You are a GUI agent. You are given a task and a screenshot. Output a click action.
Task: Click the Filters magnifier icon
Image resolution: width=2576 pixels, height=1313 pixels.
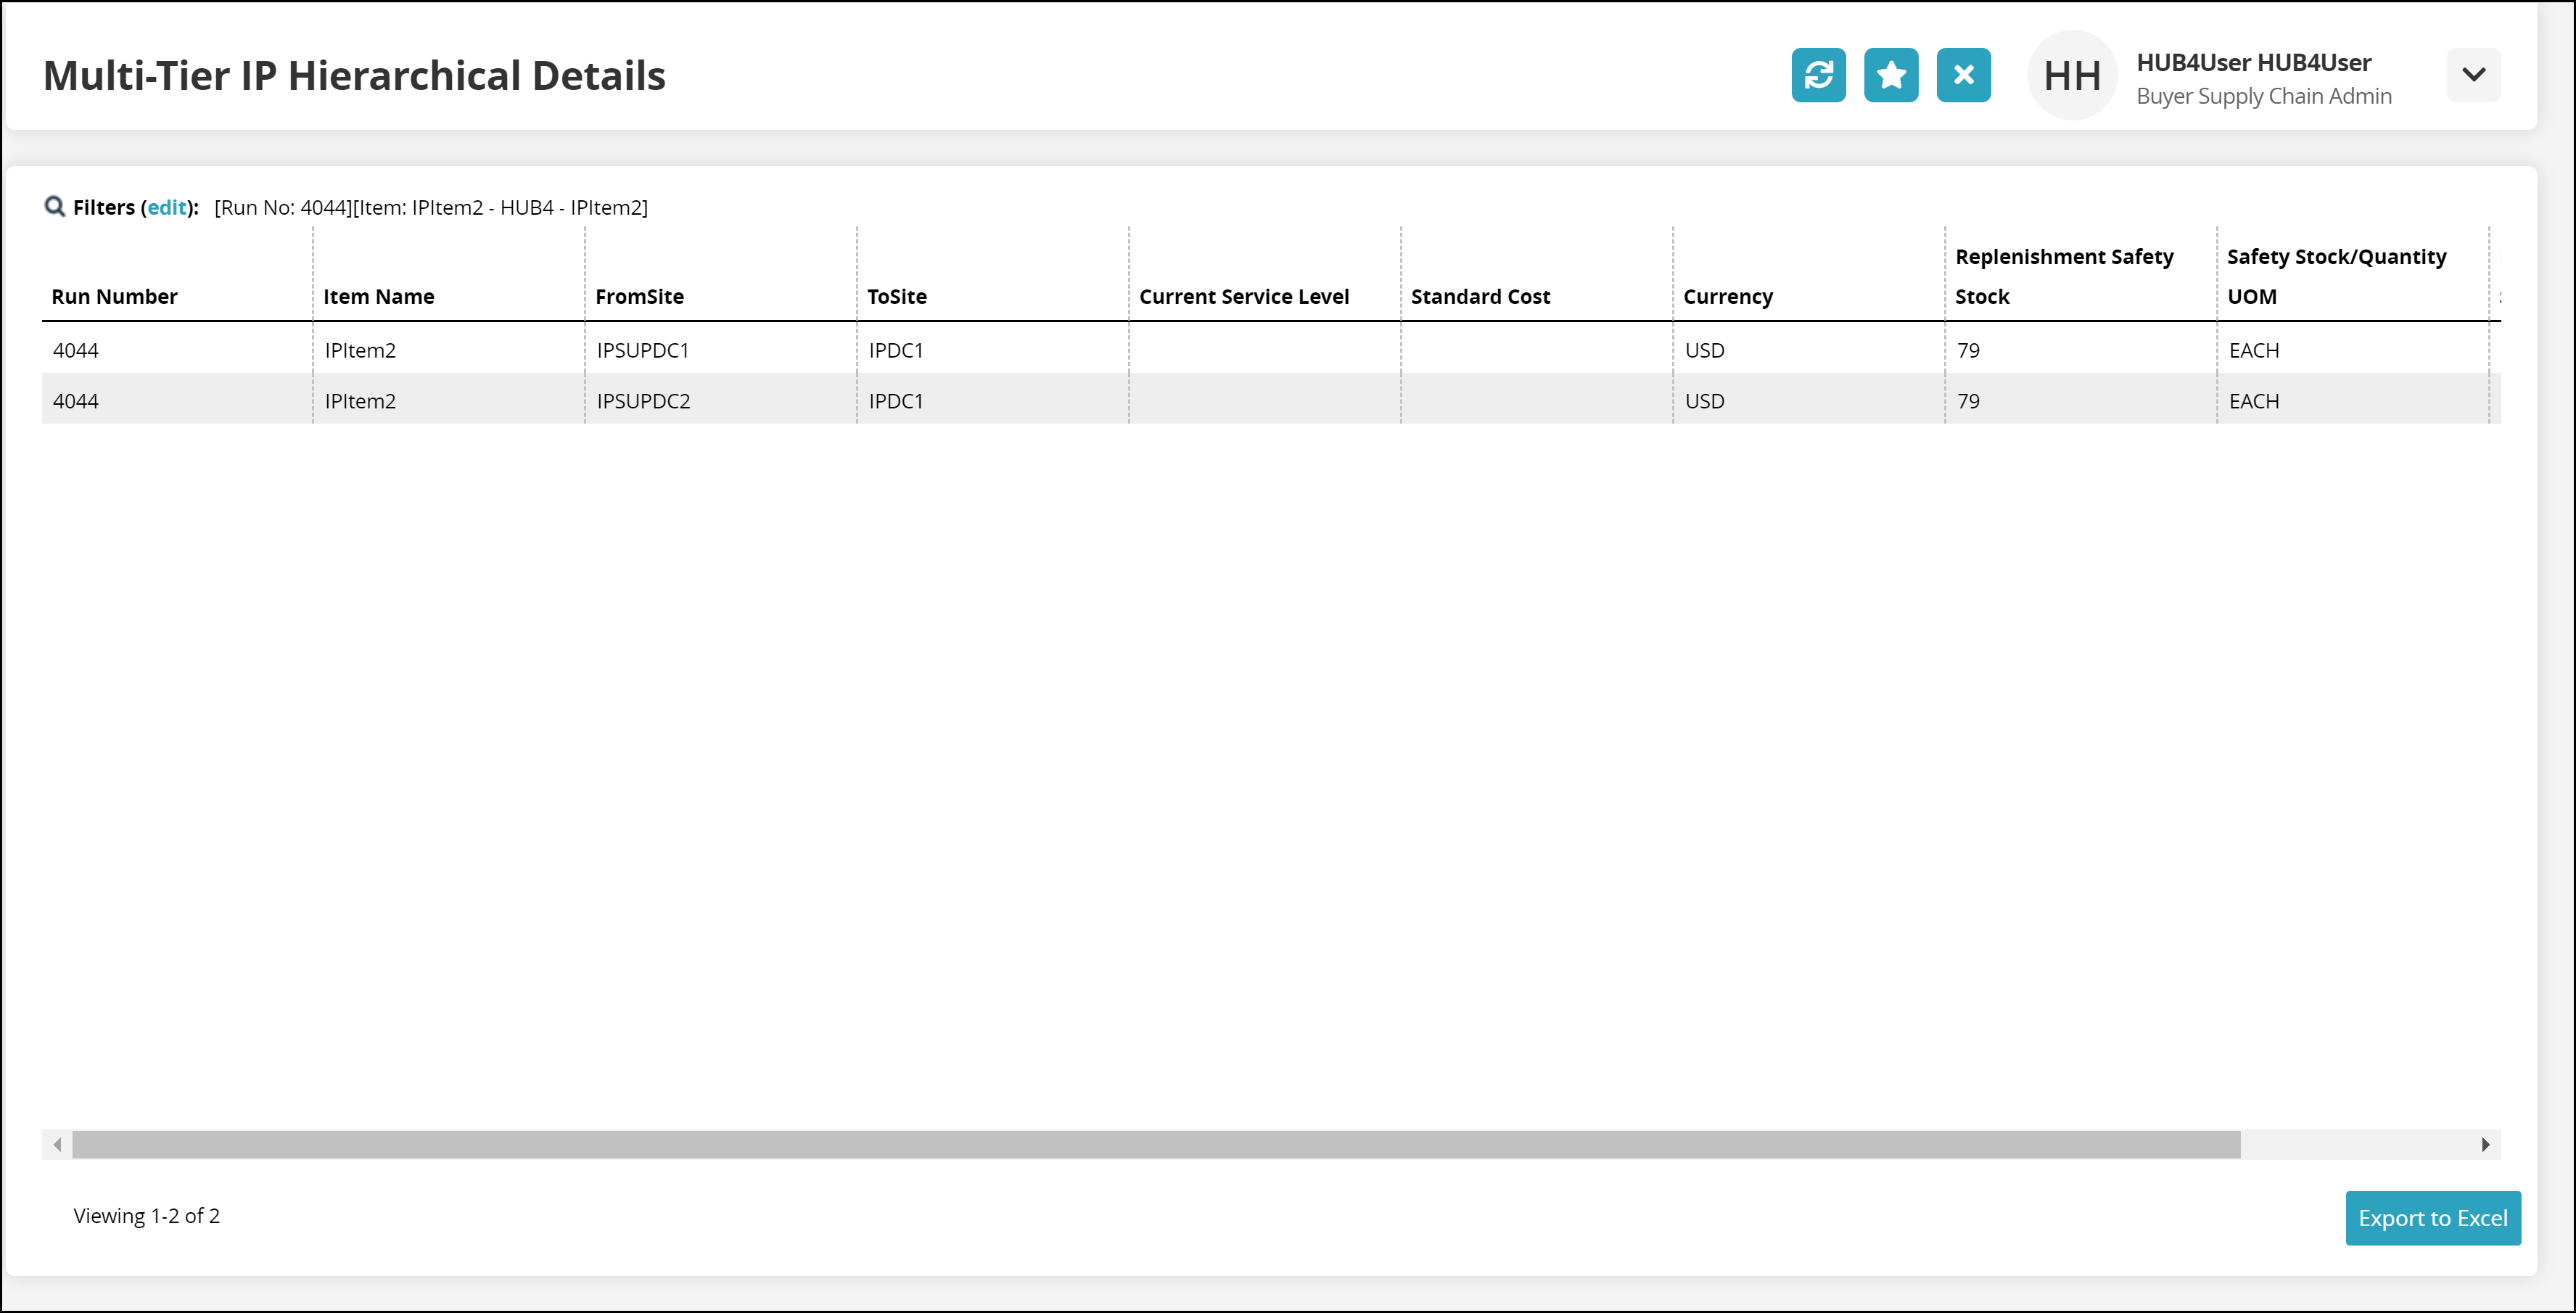tap(54, 207)
